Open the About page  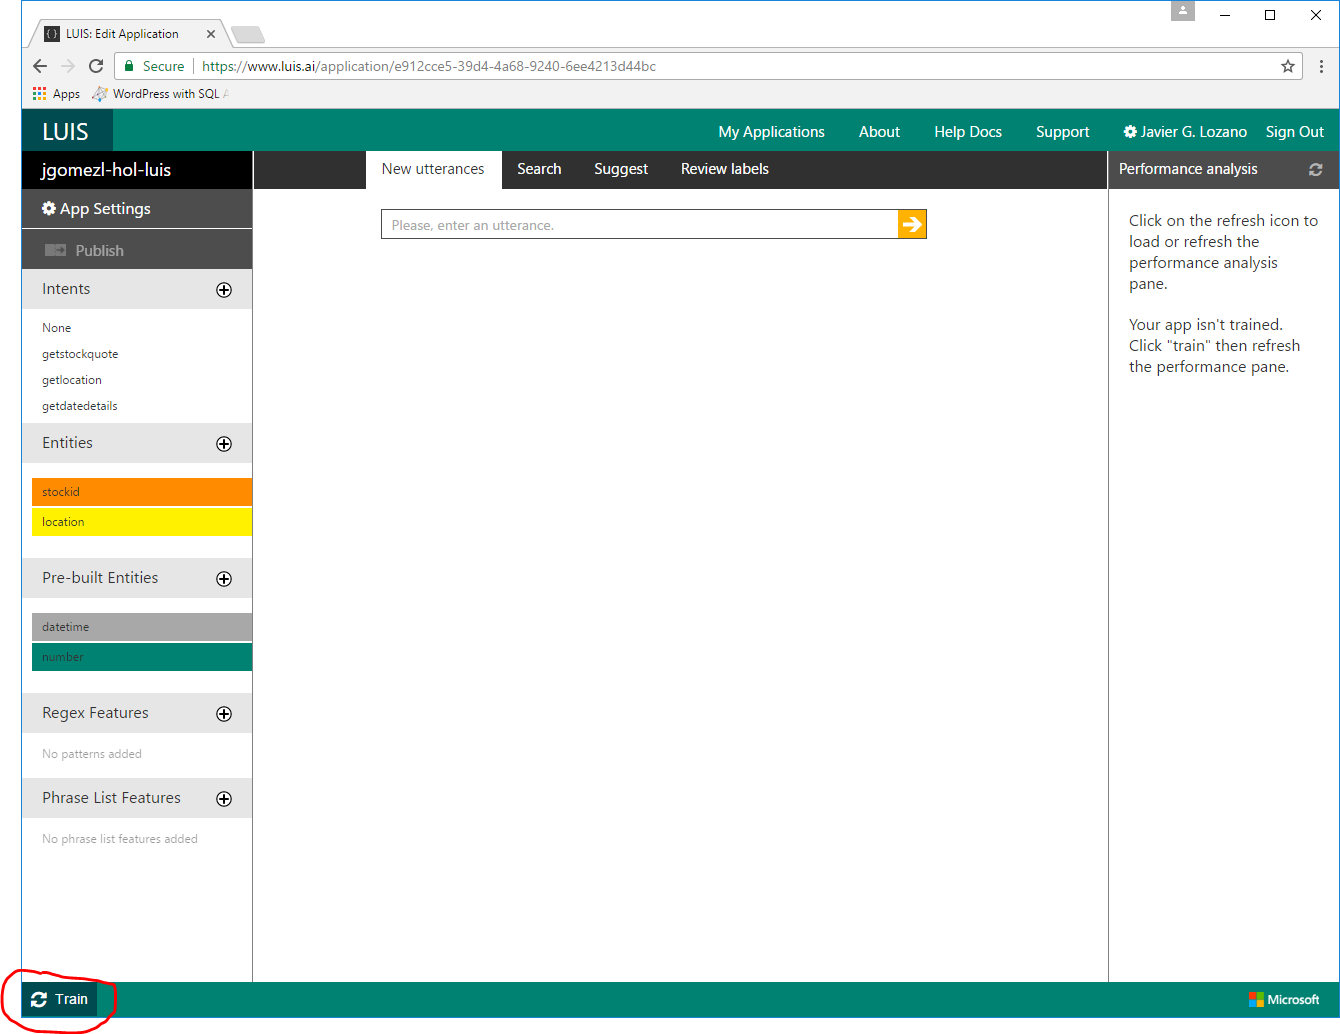pyautogui.click(x=879, y=131)
